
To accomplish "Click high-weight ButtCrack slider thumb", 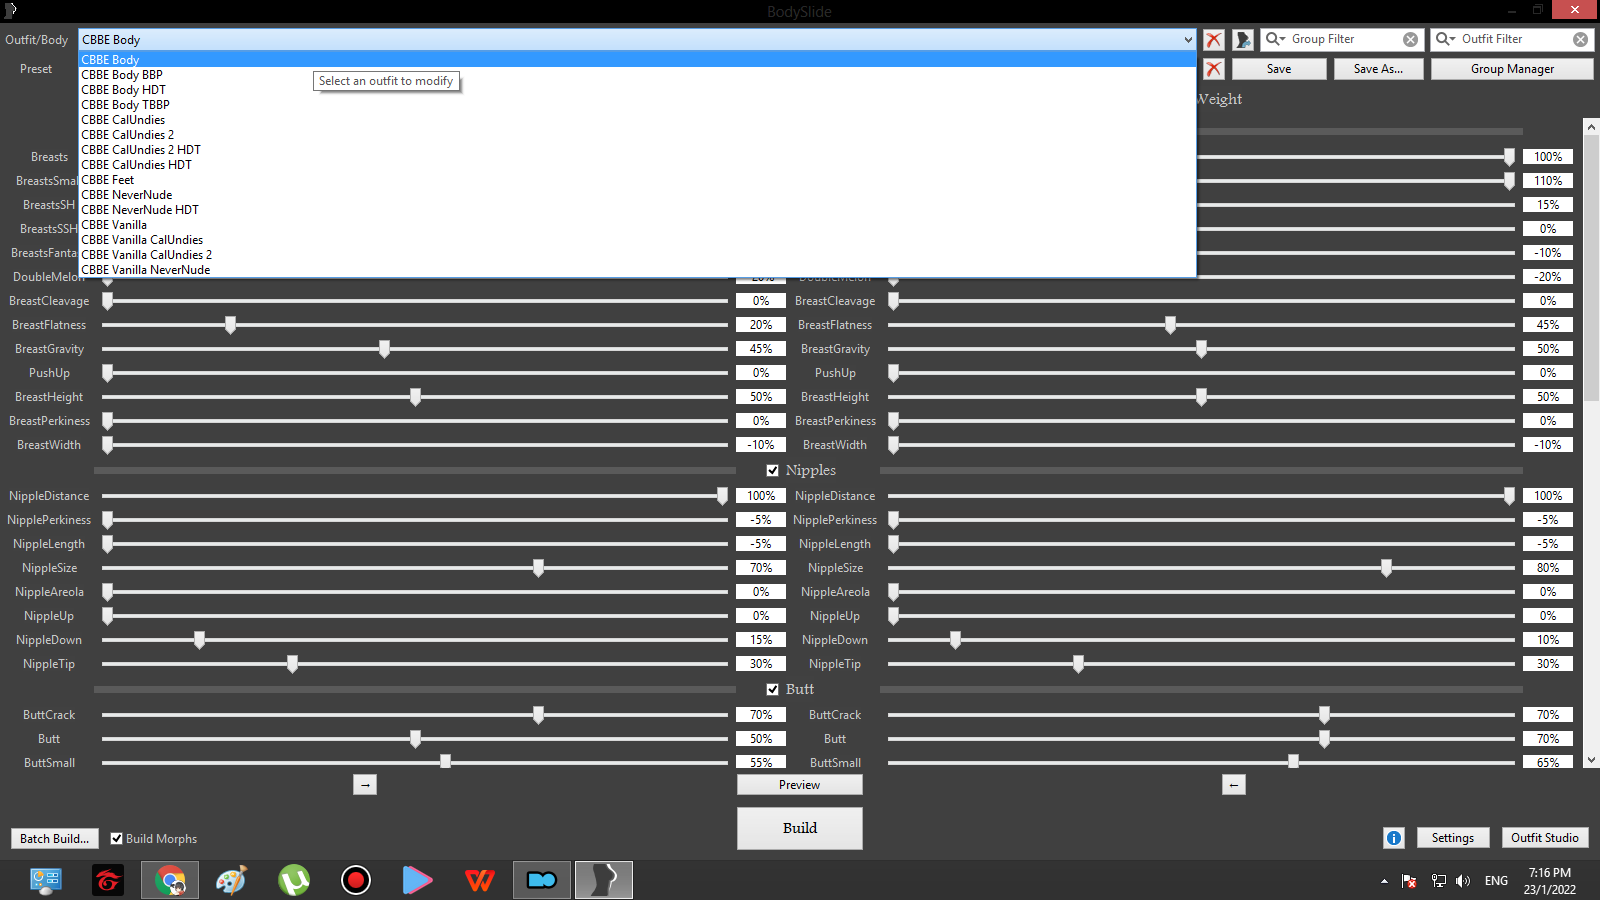I will (x=1324, y=715).
